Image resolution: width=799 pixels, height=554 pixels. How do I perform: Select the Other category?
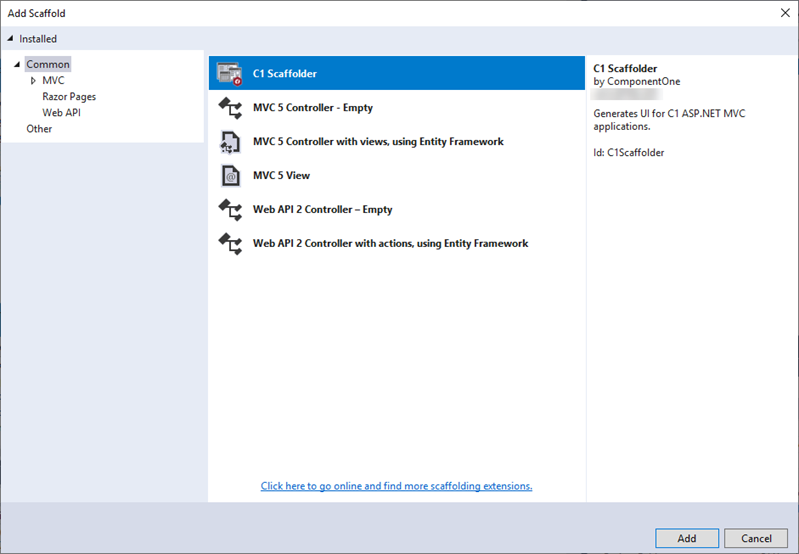[39, 129]
